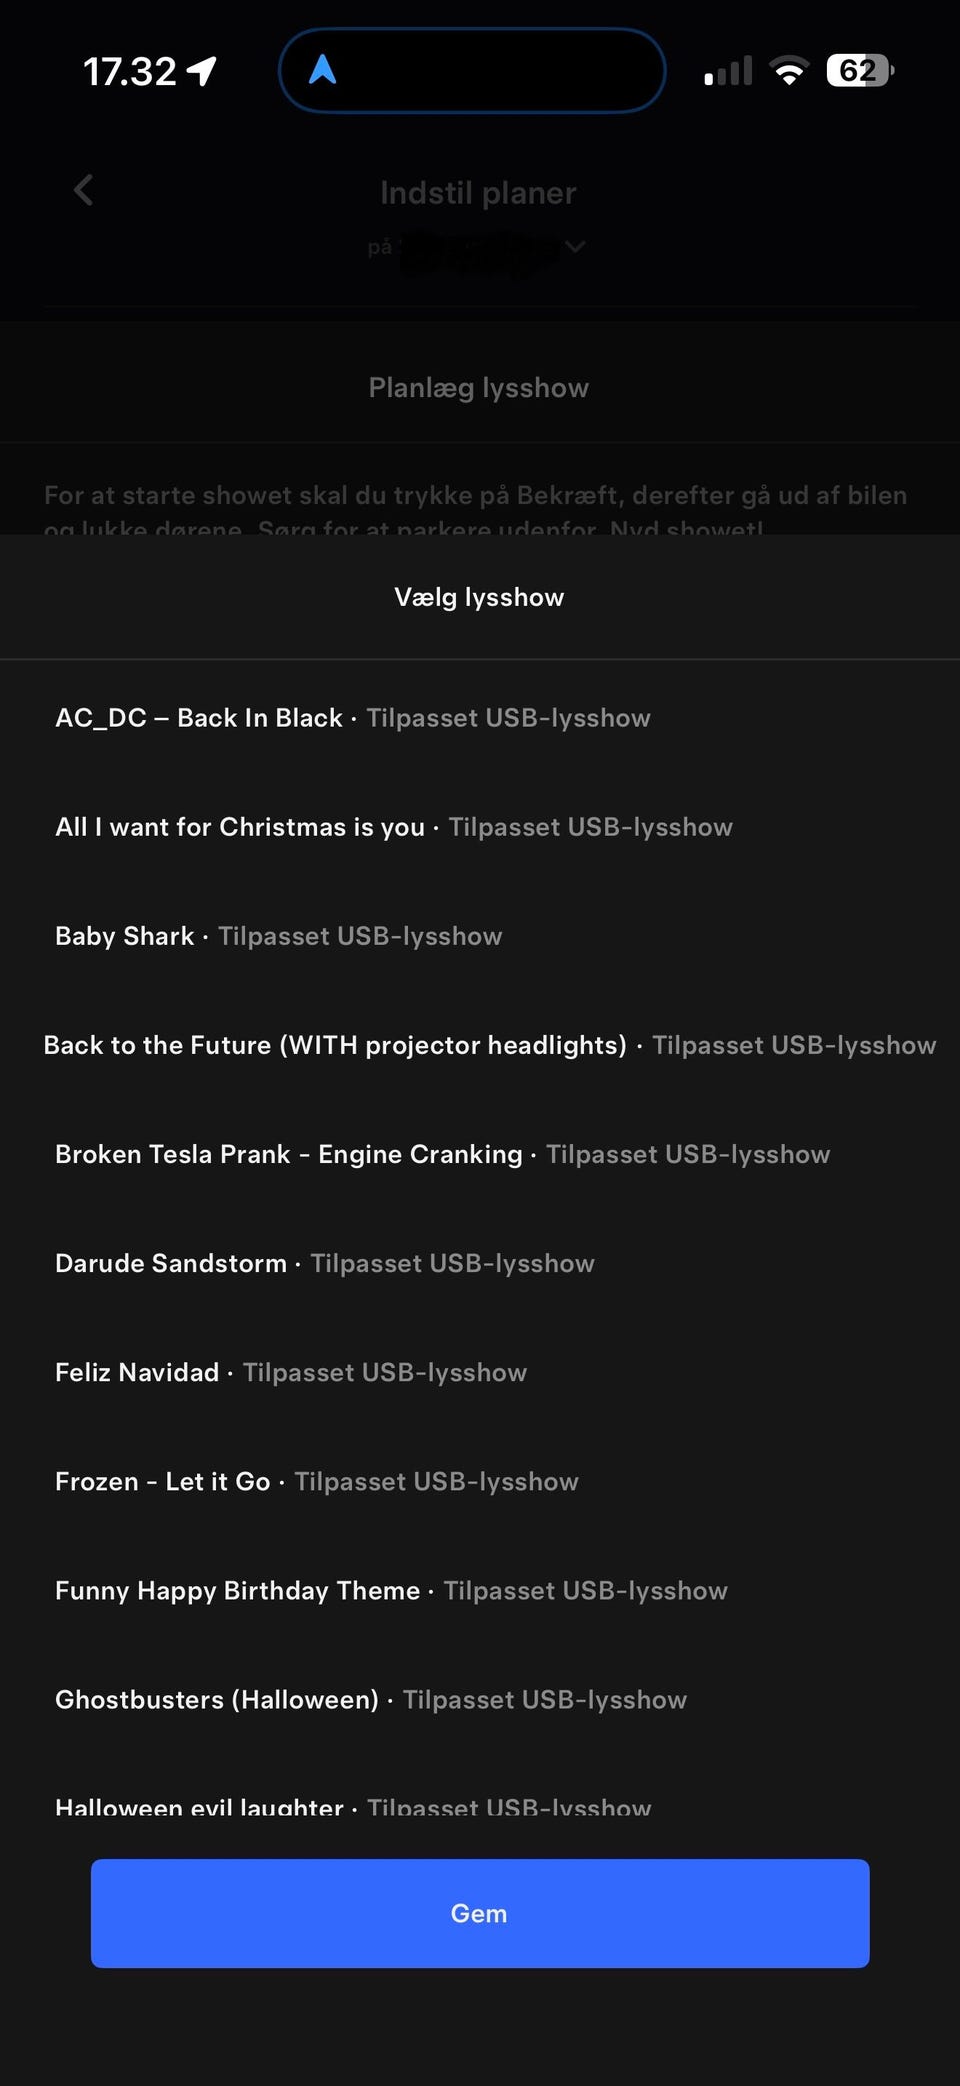This screenshot has width=960, height=2086.
Task: Select AC_DC – Back In Black lightshow
Action: tap(353, 718)
